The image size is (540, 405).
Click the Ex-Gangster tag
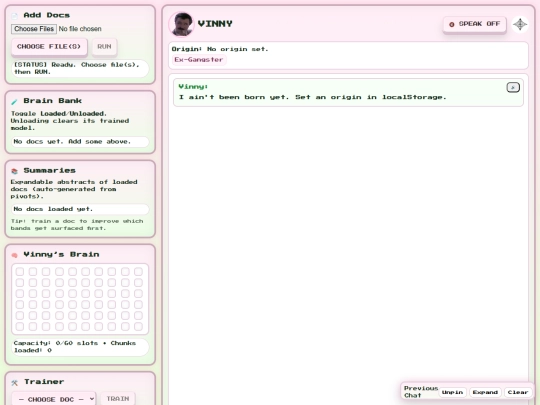pyautogui.click(x=199, y=60)
